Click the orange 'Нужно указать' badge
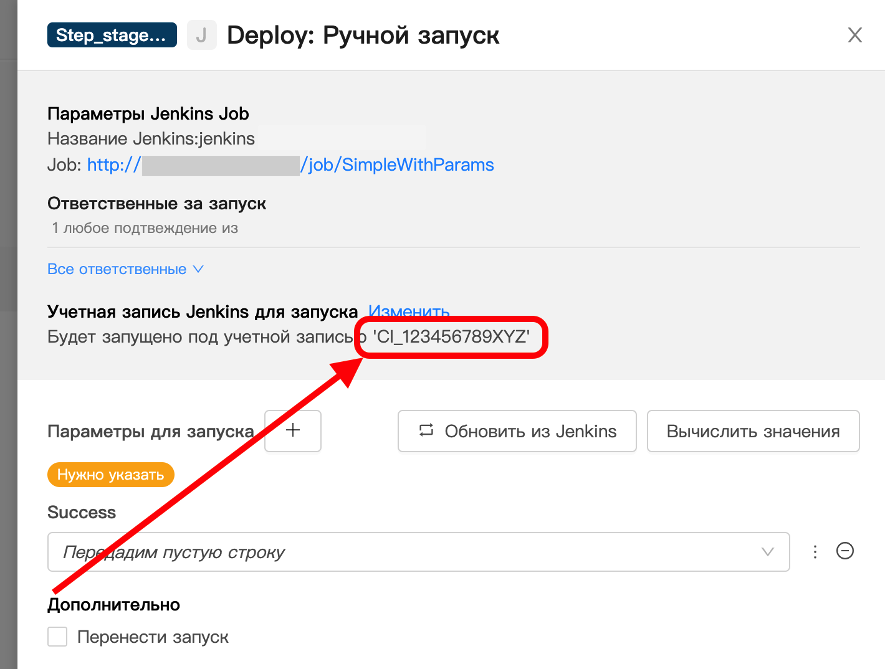Screen dimensions: 885x670 coord(111,475)
